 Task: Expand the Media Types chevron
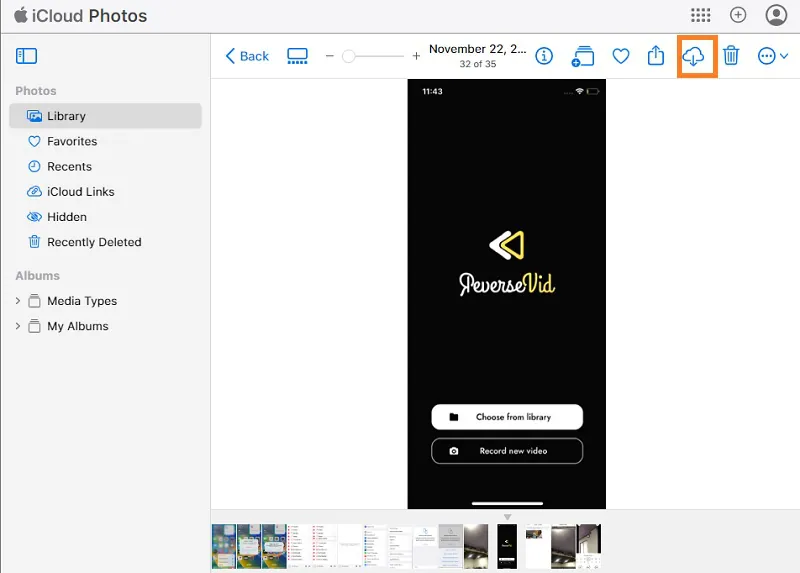(x=18, y=301)
